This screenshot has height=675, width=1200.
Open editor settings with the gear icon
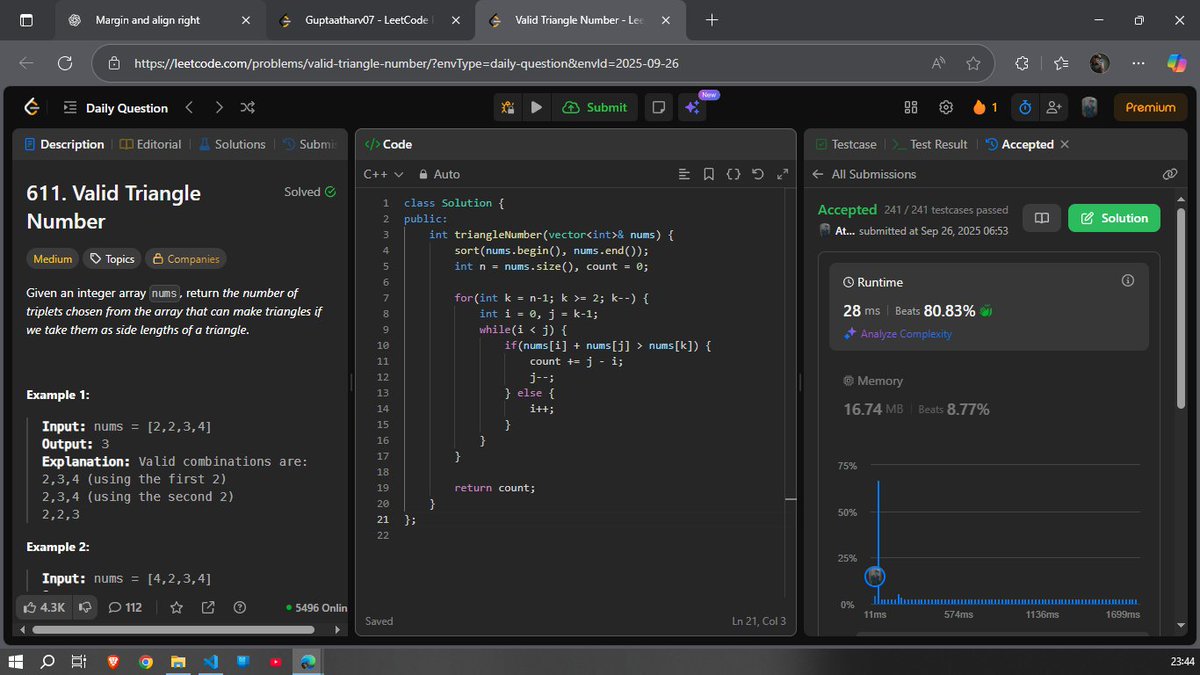tap(945, 107)
